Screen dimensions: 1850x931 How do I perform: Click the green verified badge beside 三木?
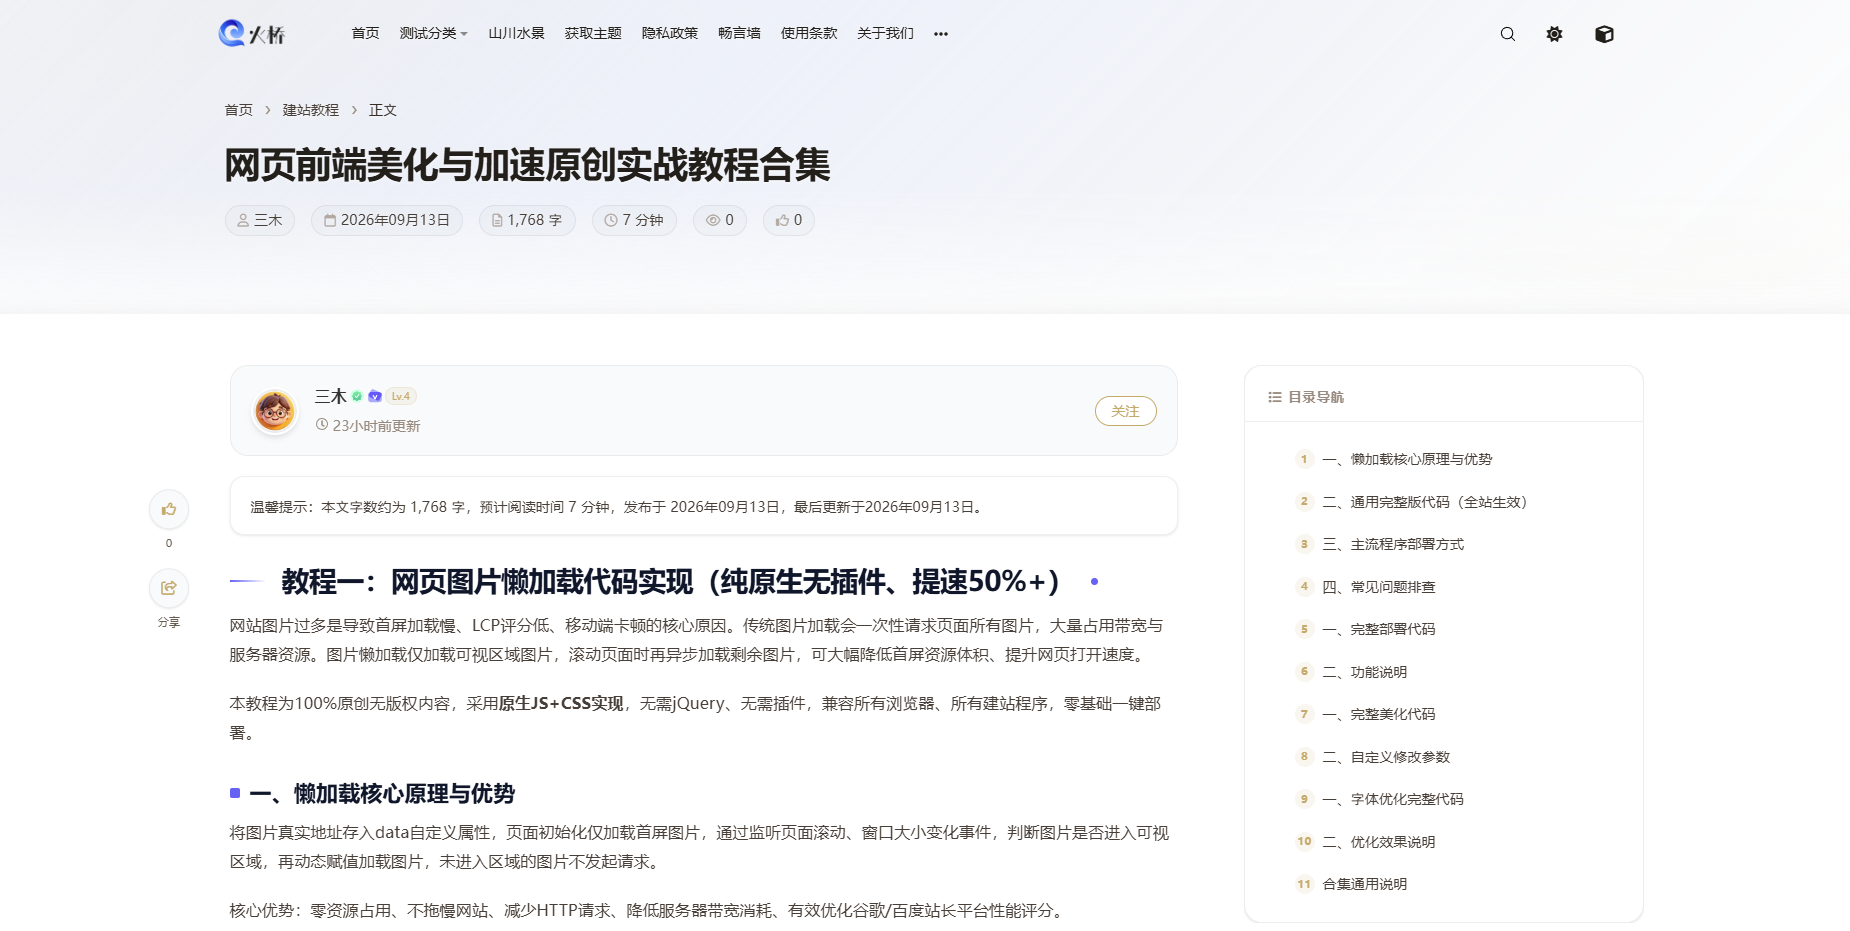(357, 397)
